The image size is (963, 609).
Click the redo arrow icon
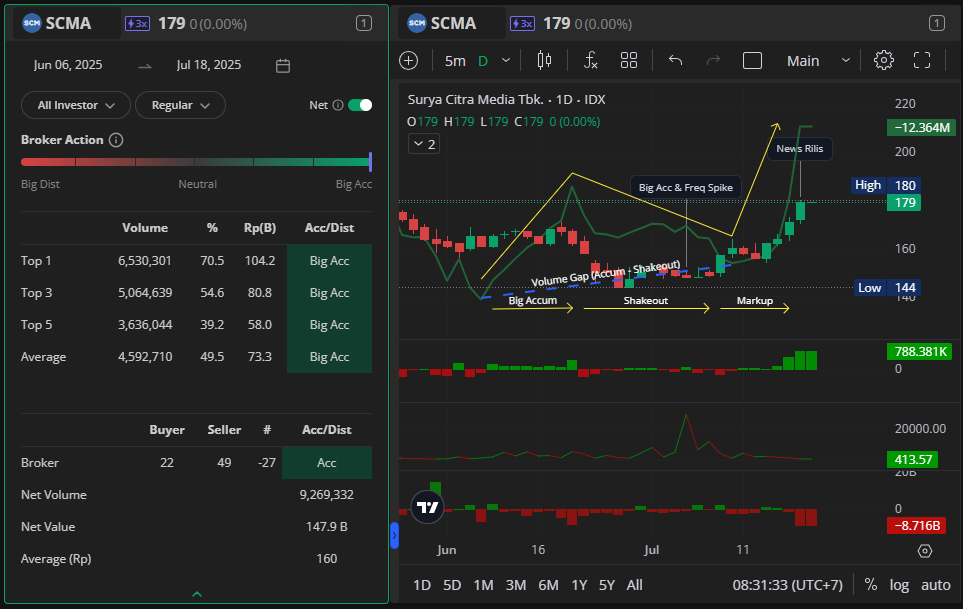point(713,60)
